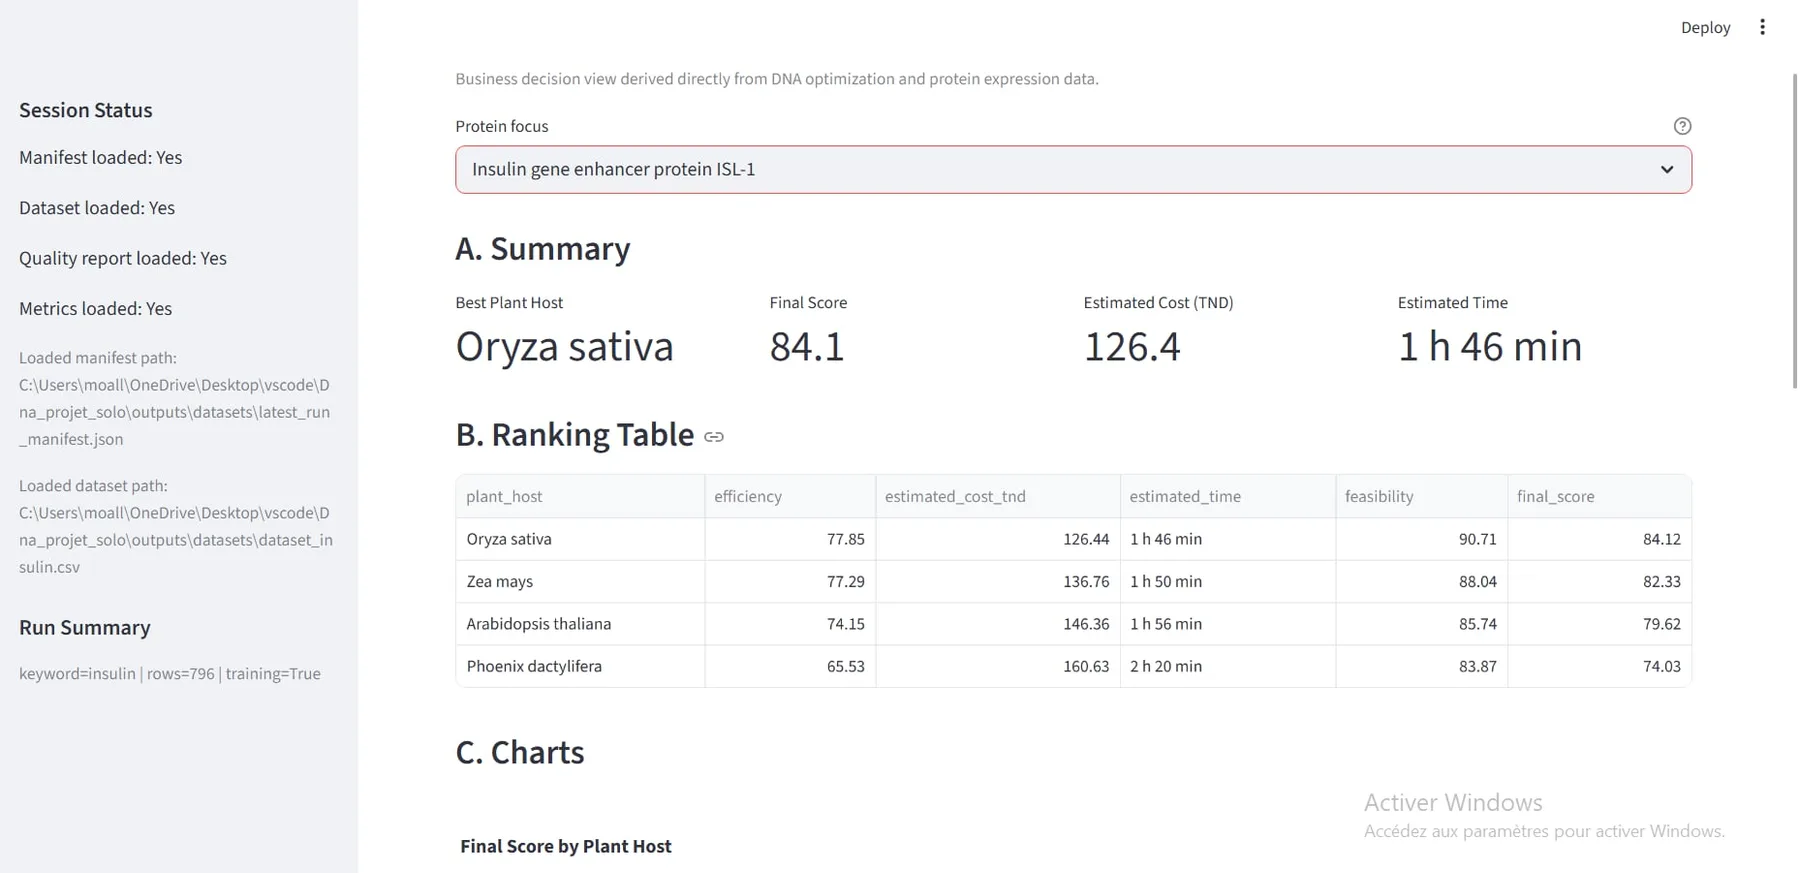Click feasibility value 83.87

point(1422,666)
